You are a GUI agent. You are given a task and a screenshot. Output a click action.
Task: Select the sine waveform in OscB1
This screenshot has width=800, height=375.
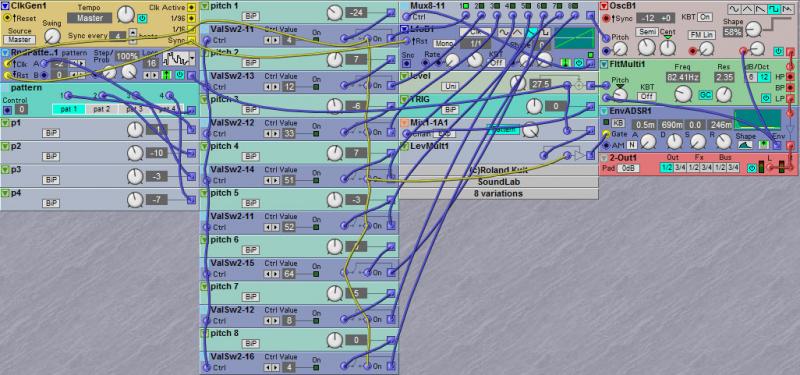click(x=734, y=9)
